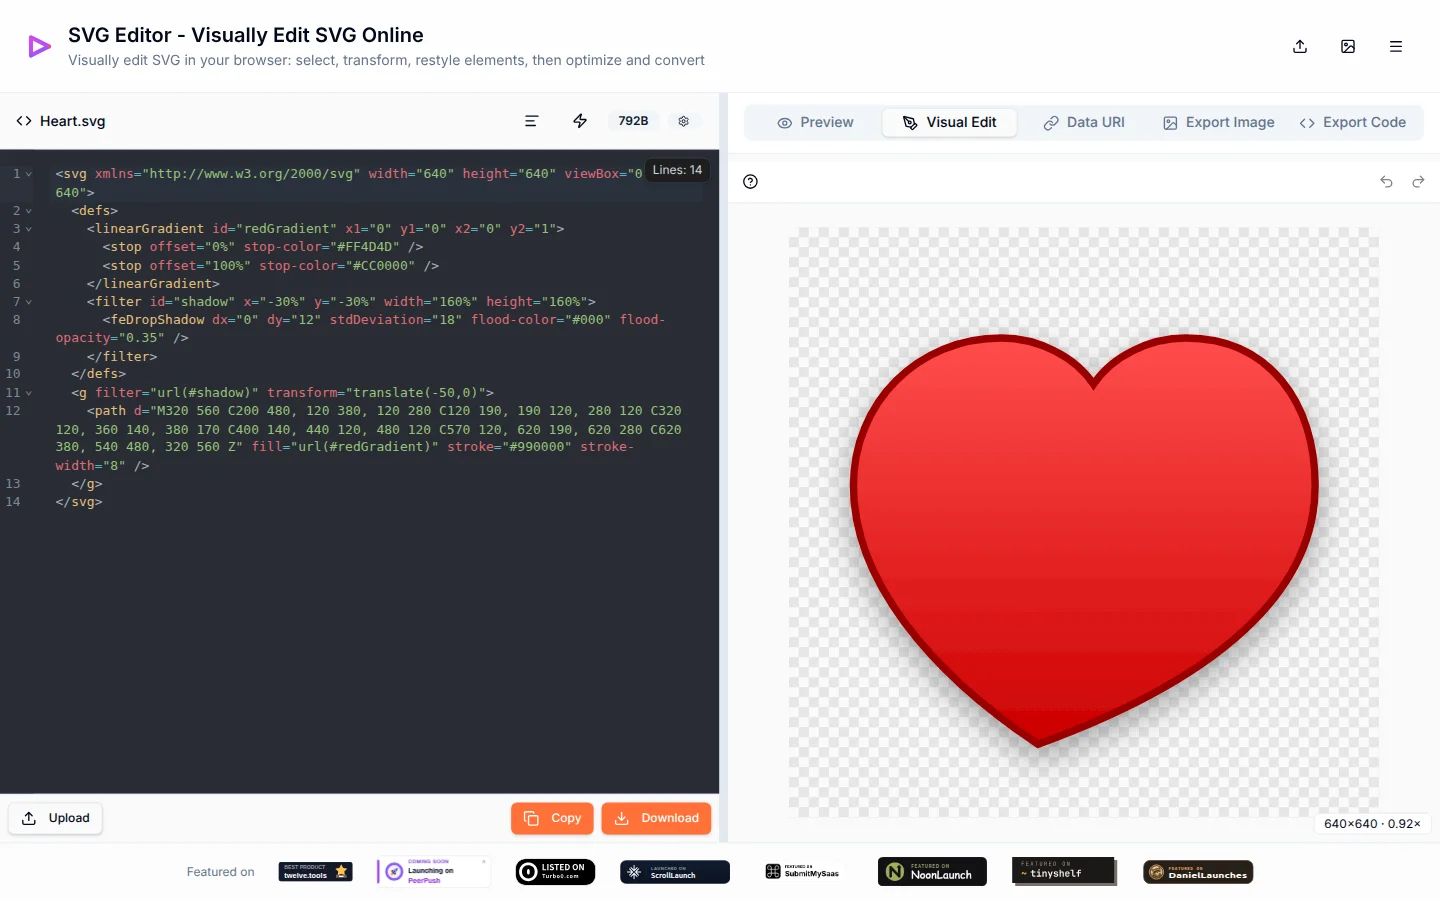Click the Heart.svg file name
Viewport: 1440px width, 900px height.
point(72,121)
